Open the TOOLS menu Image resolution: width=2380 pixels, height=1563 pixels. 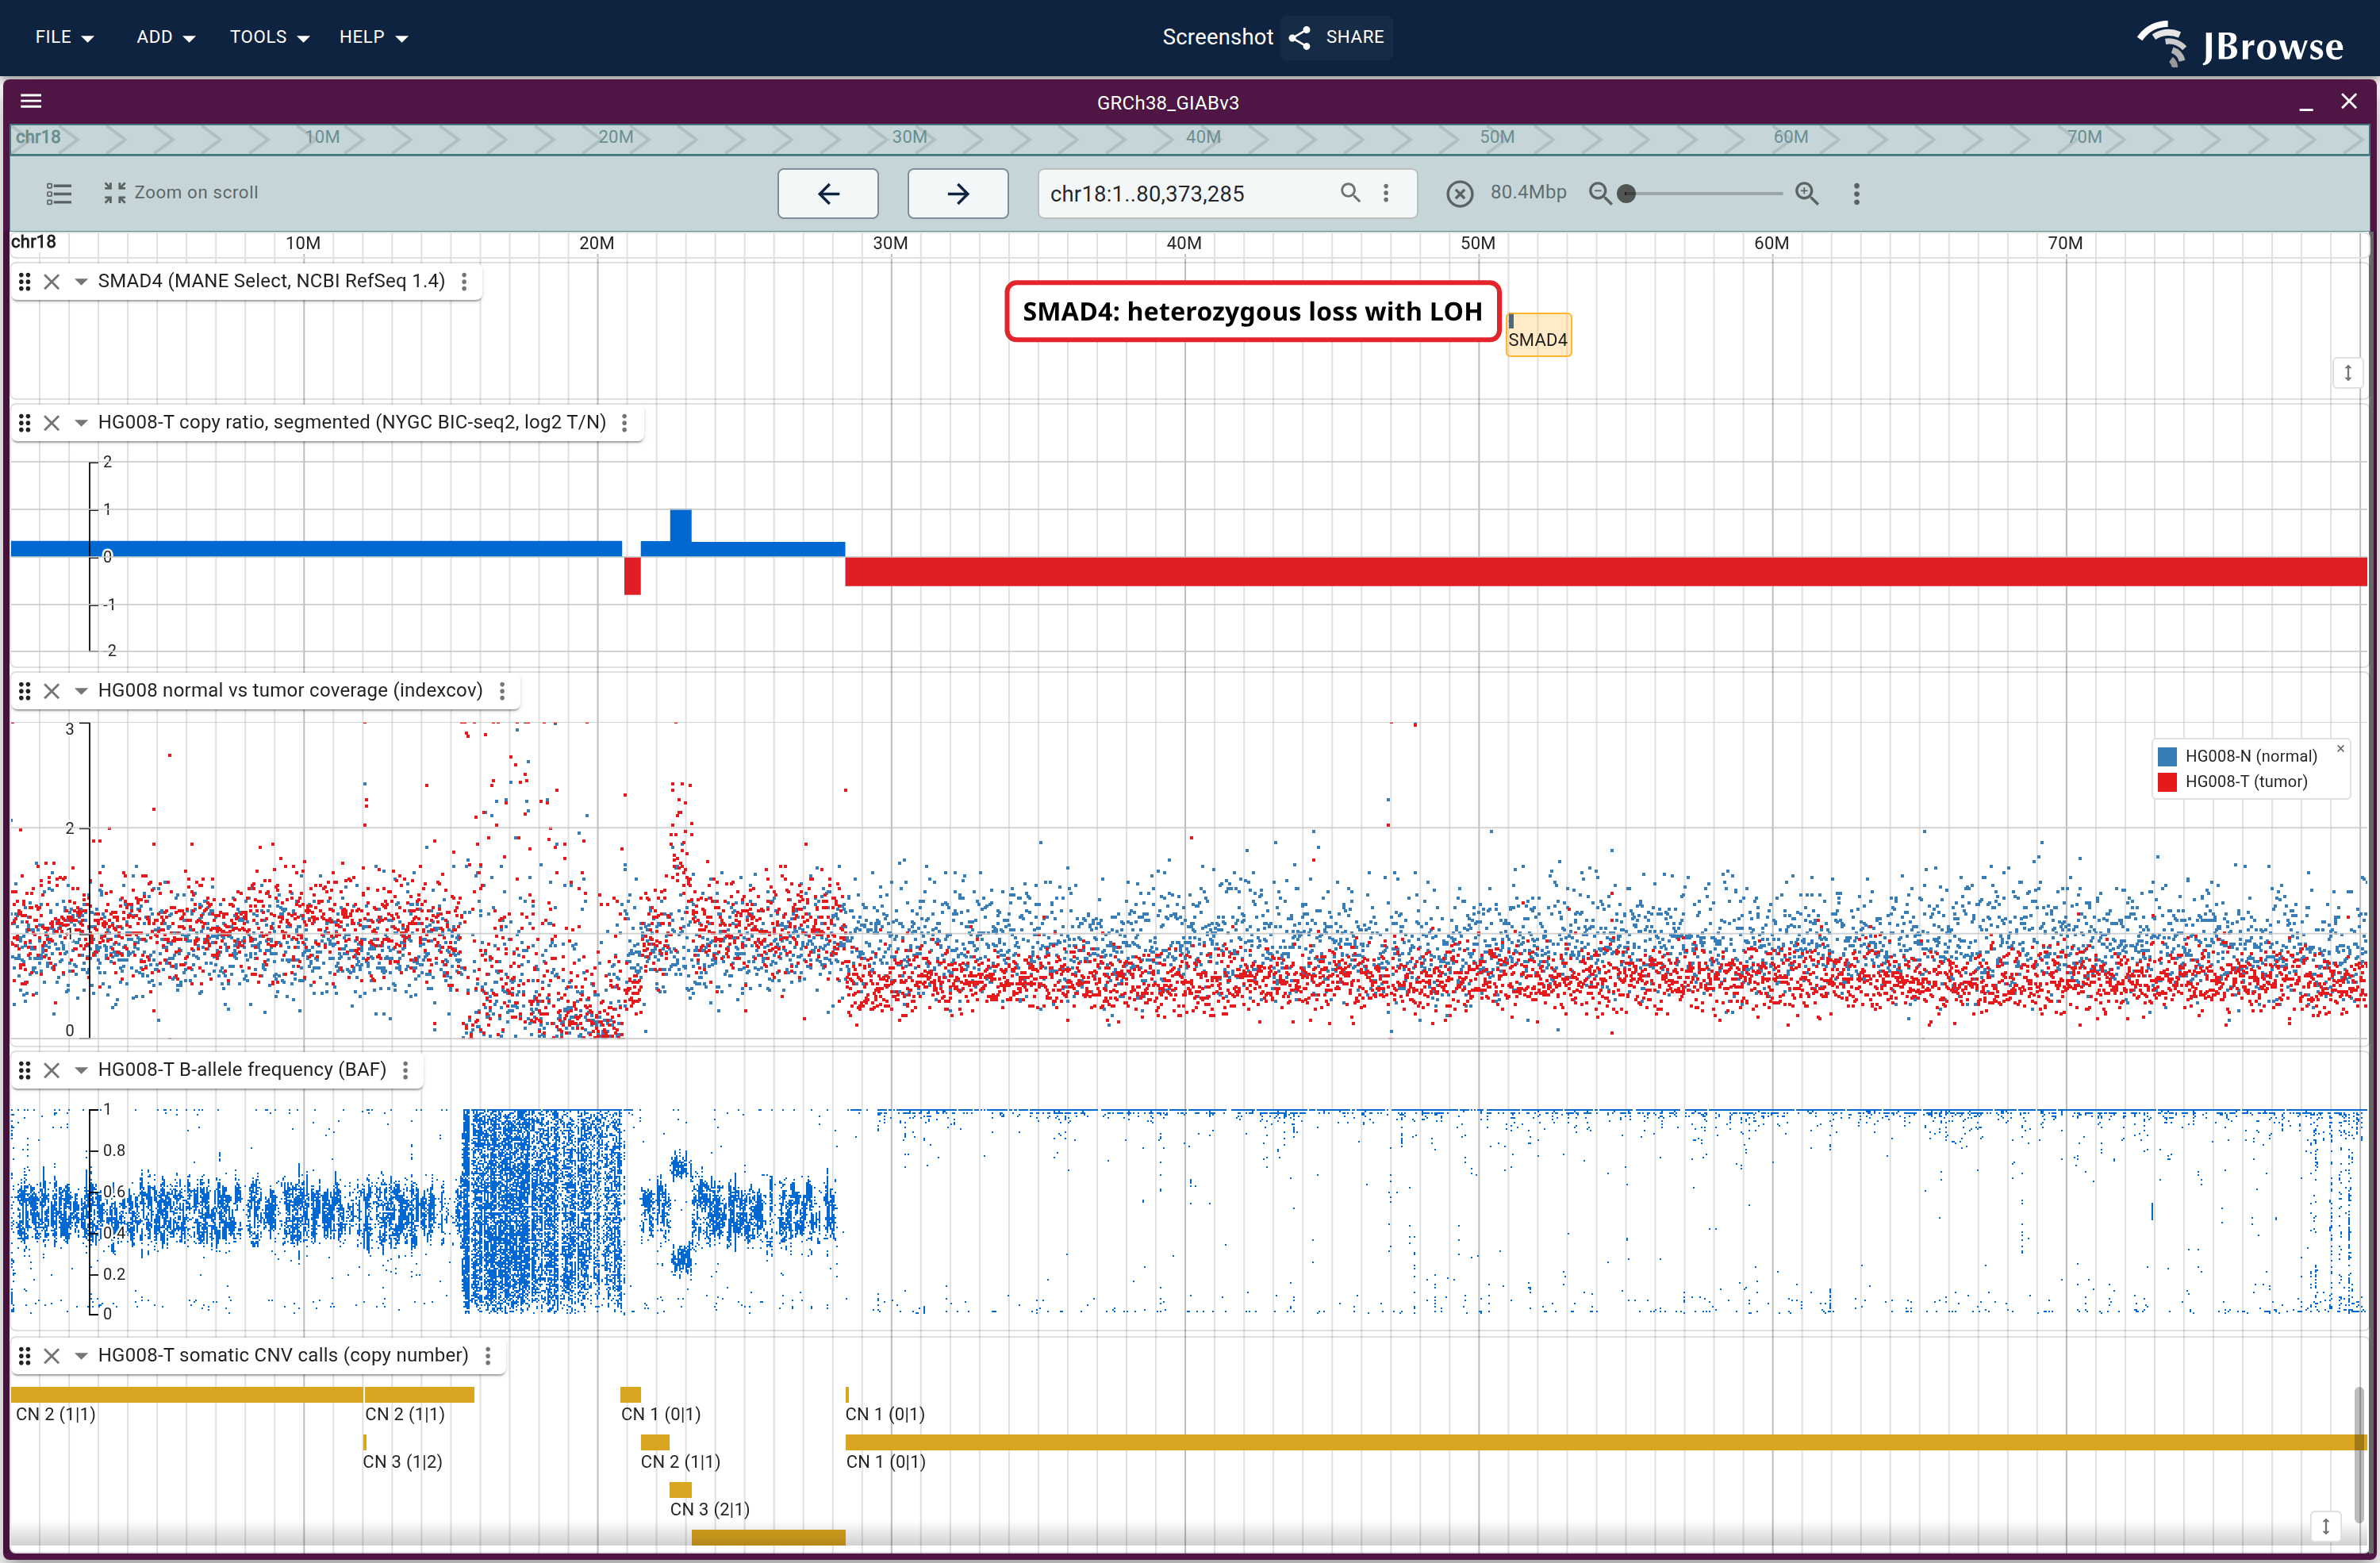click(269, 37)
